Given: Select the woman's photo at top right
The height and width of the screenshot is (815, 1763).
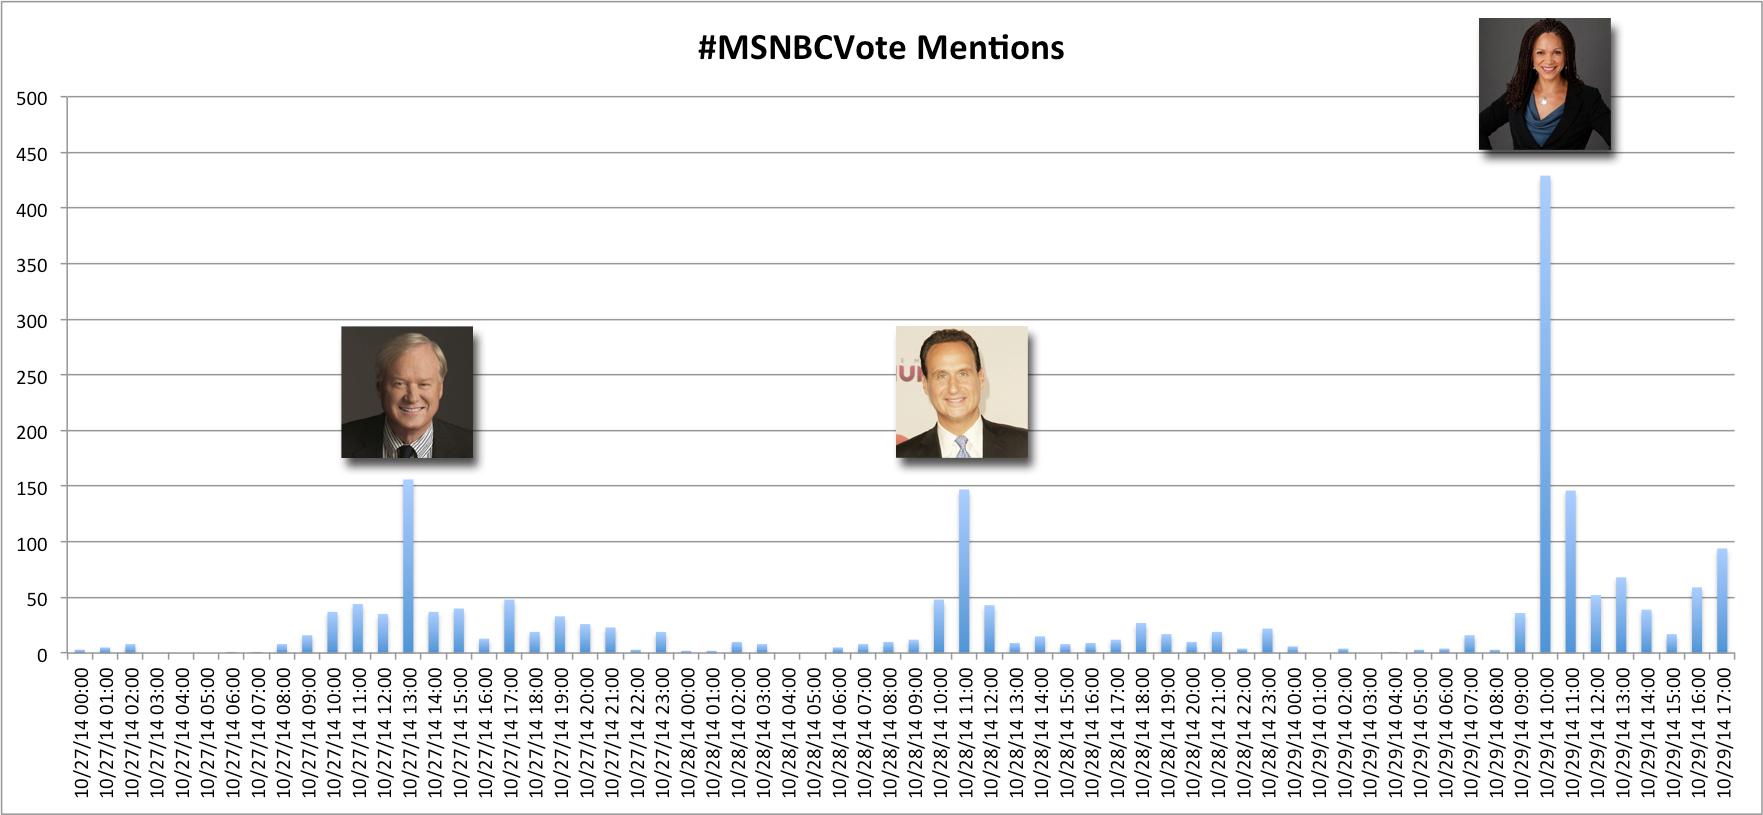Looking at the screenshot, I should [x=1545, y=84].
